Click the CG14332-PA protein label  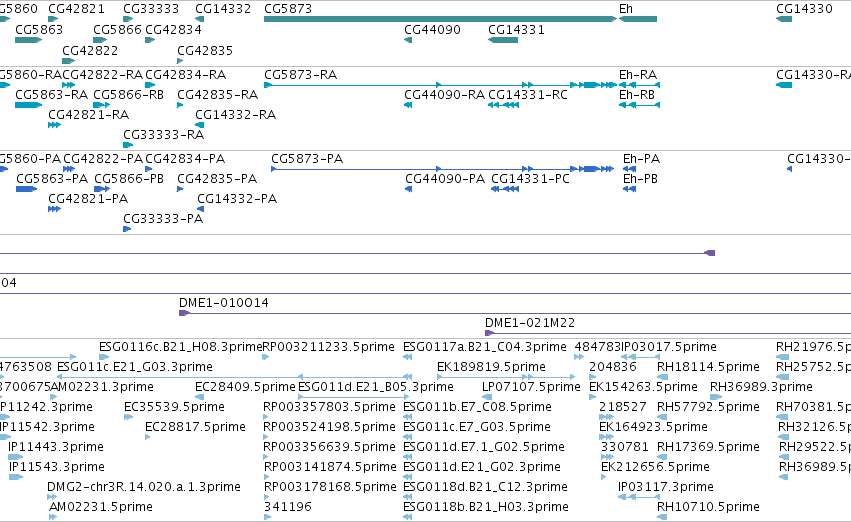click(x=237, y=199)
